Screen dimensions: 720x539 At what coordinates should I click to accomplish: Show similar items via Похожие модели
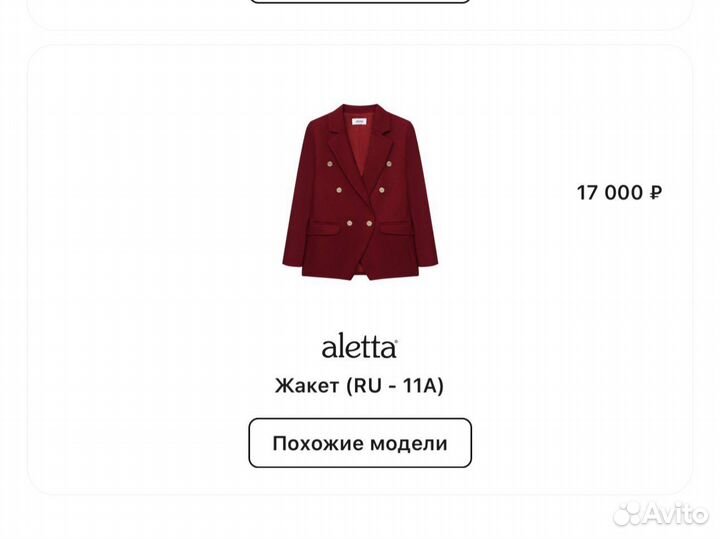click(x=360, y=443)
